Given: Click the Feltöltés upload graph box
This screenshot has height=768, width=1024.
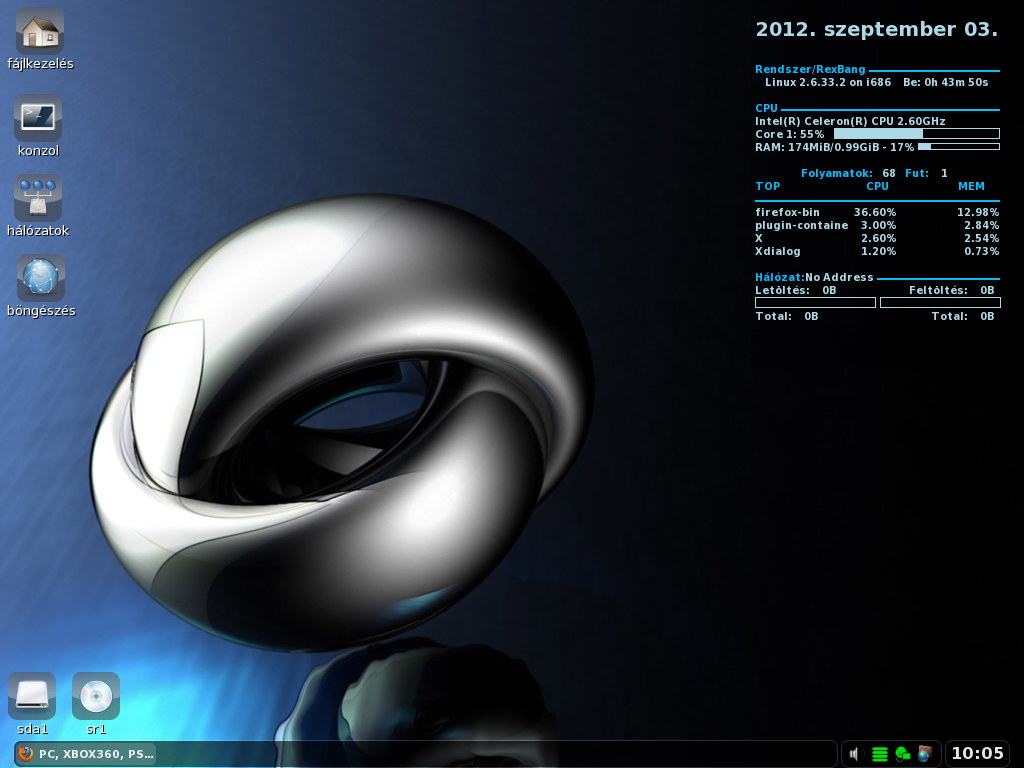Looking at the screenshot, I should click(x=939, y=302).
